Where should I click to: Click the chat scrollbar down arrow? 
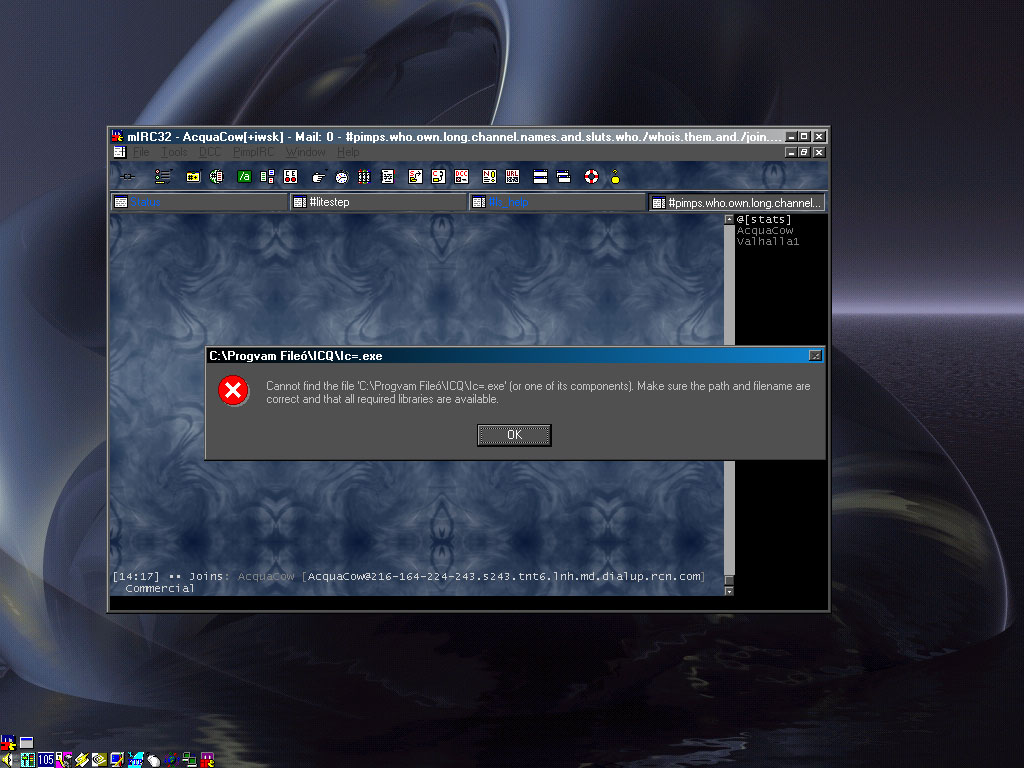click(729, 591)
